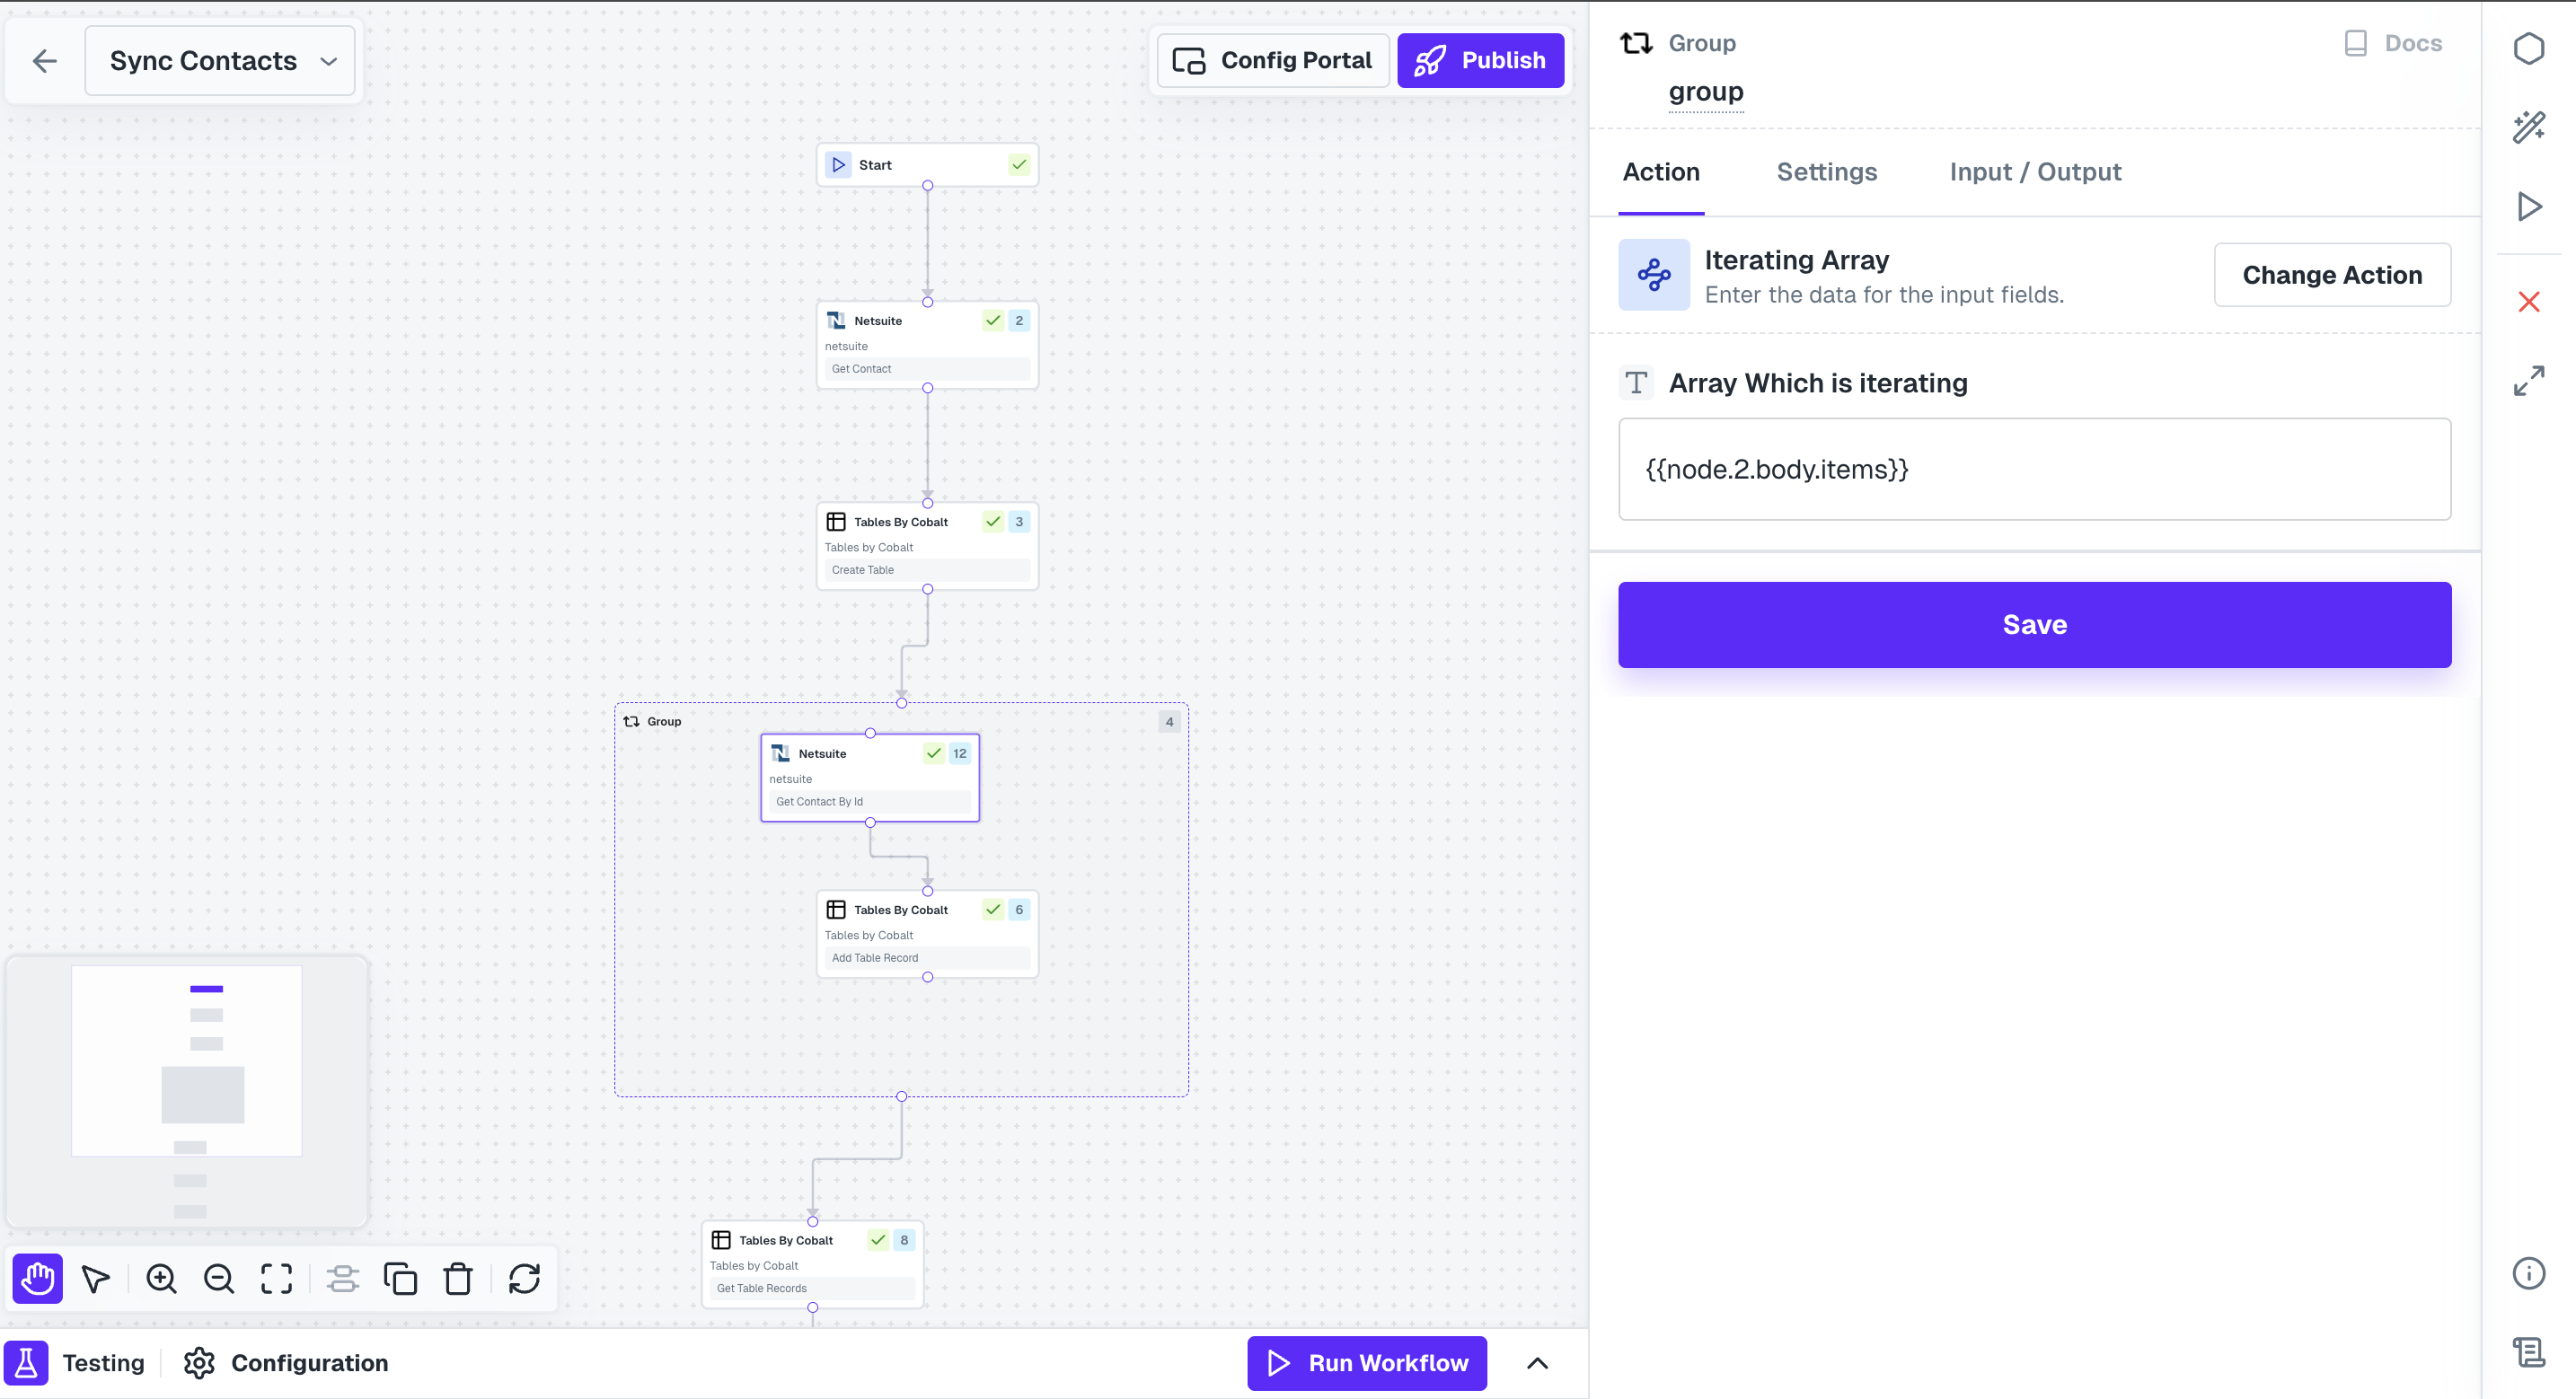Zoom in on the workflow canvas
Viewport: 2576px width, 1399px height.
click(161, 1278)
